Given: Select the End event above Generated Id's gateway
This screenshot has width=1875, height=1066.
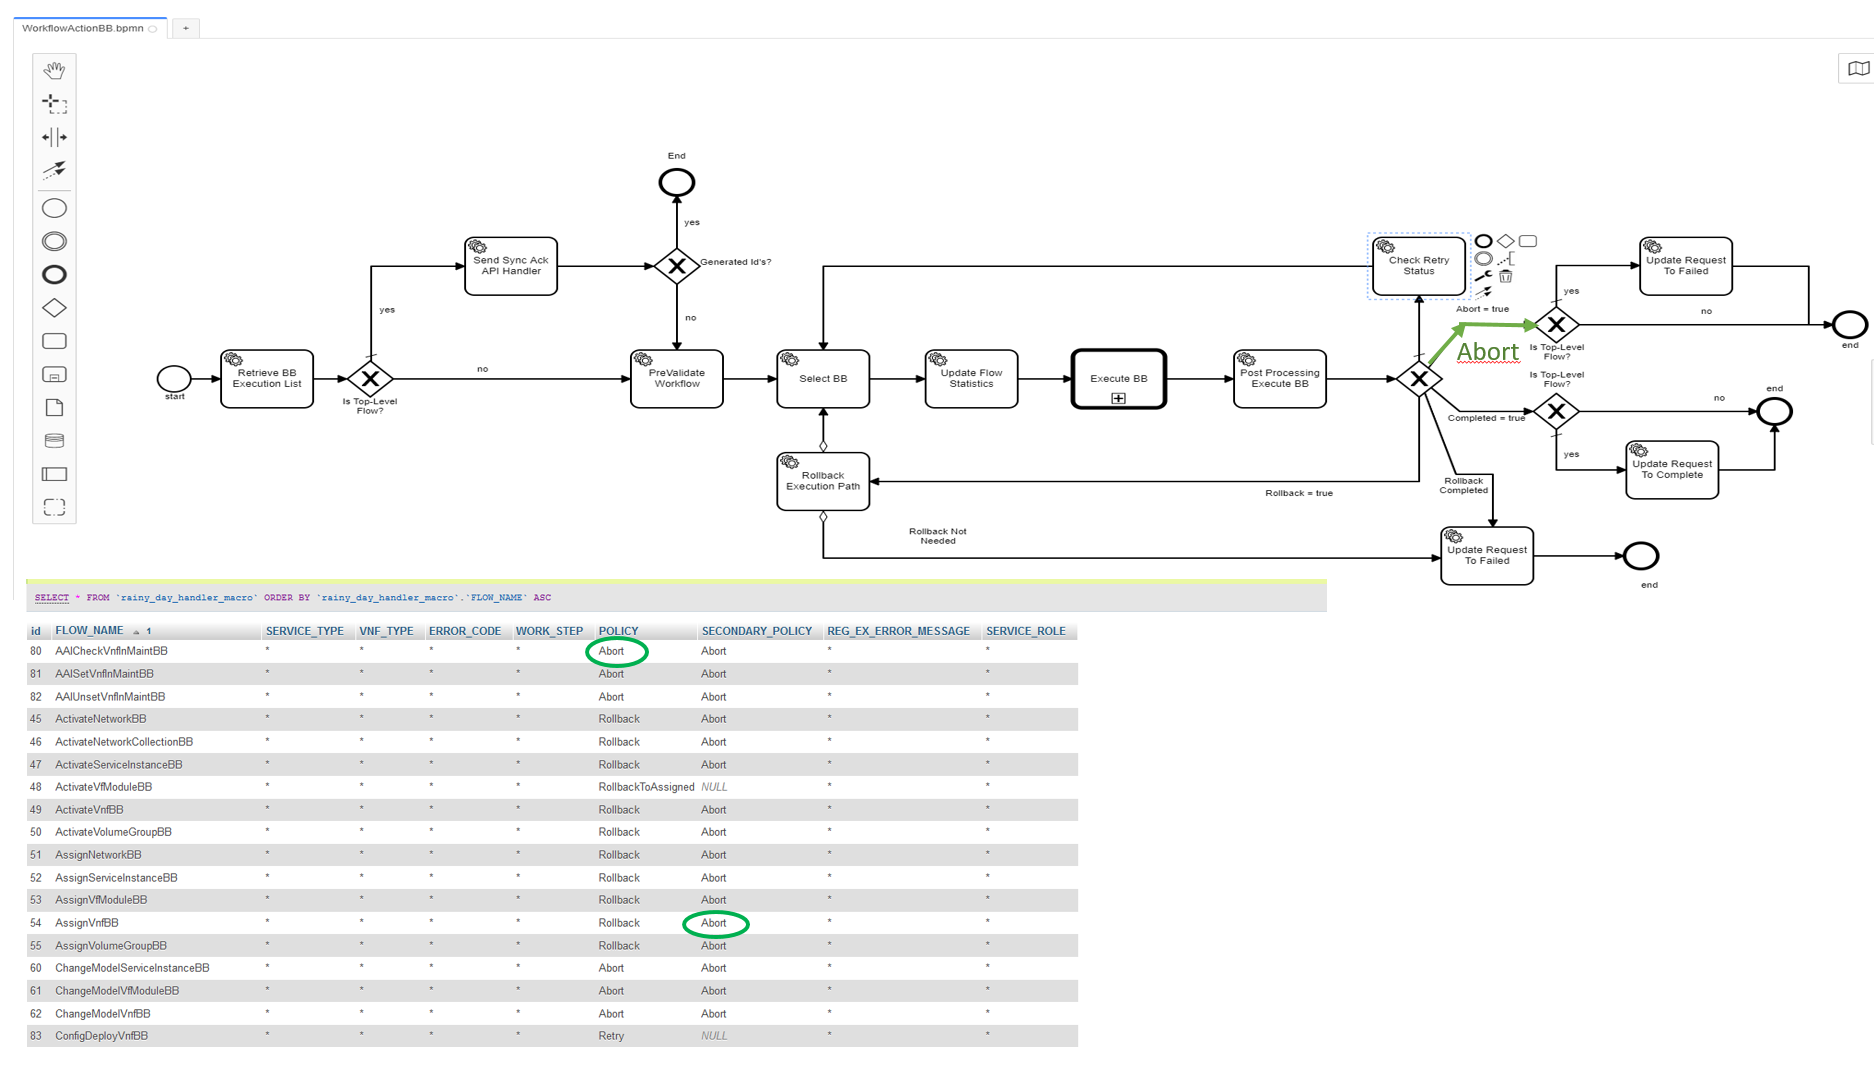Looking at the screenshot, I should (677, 183).
